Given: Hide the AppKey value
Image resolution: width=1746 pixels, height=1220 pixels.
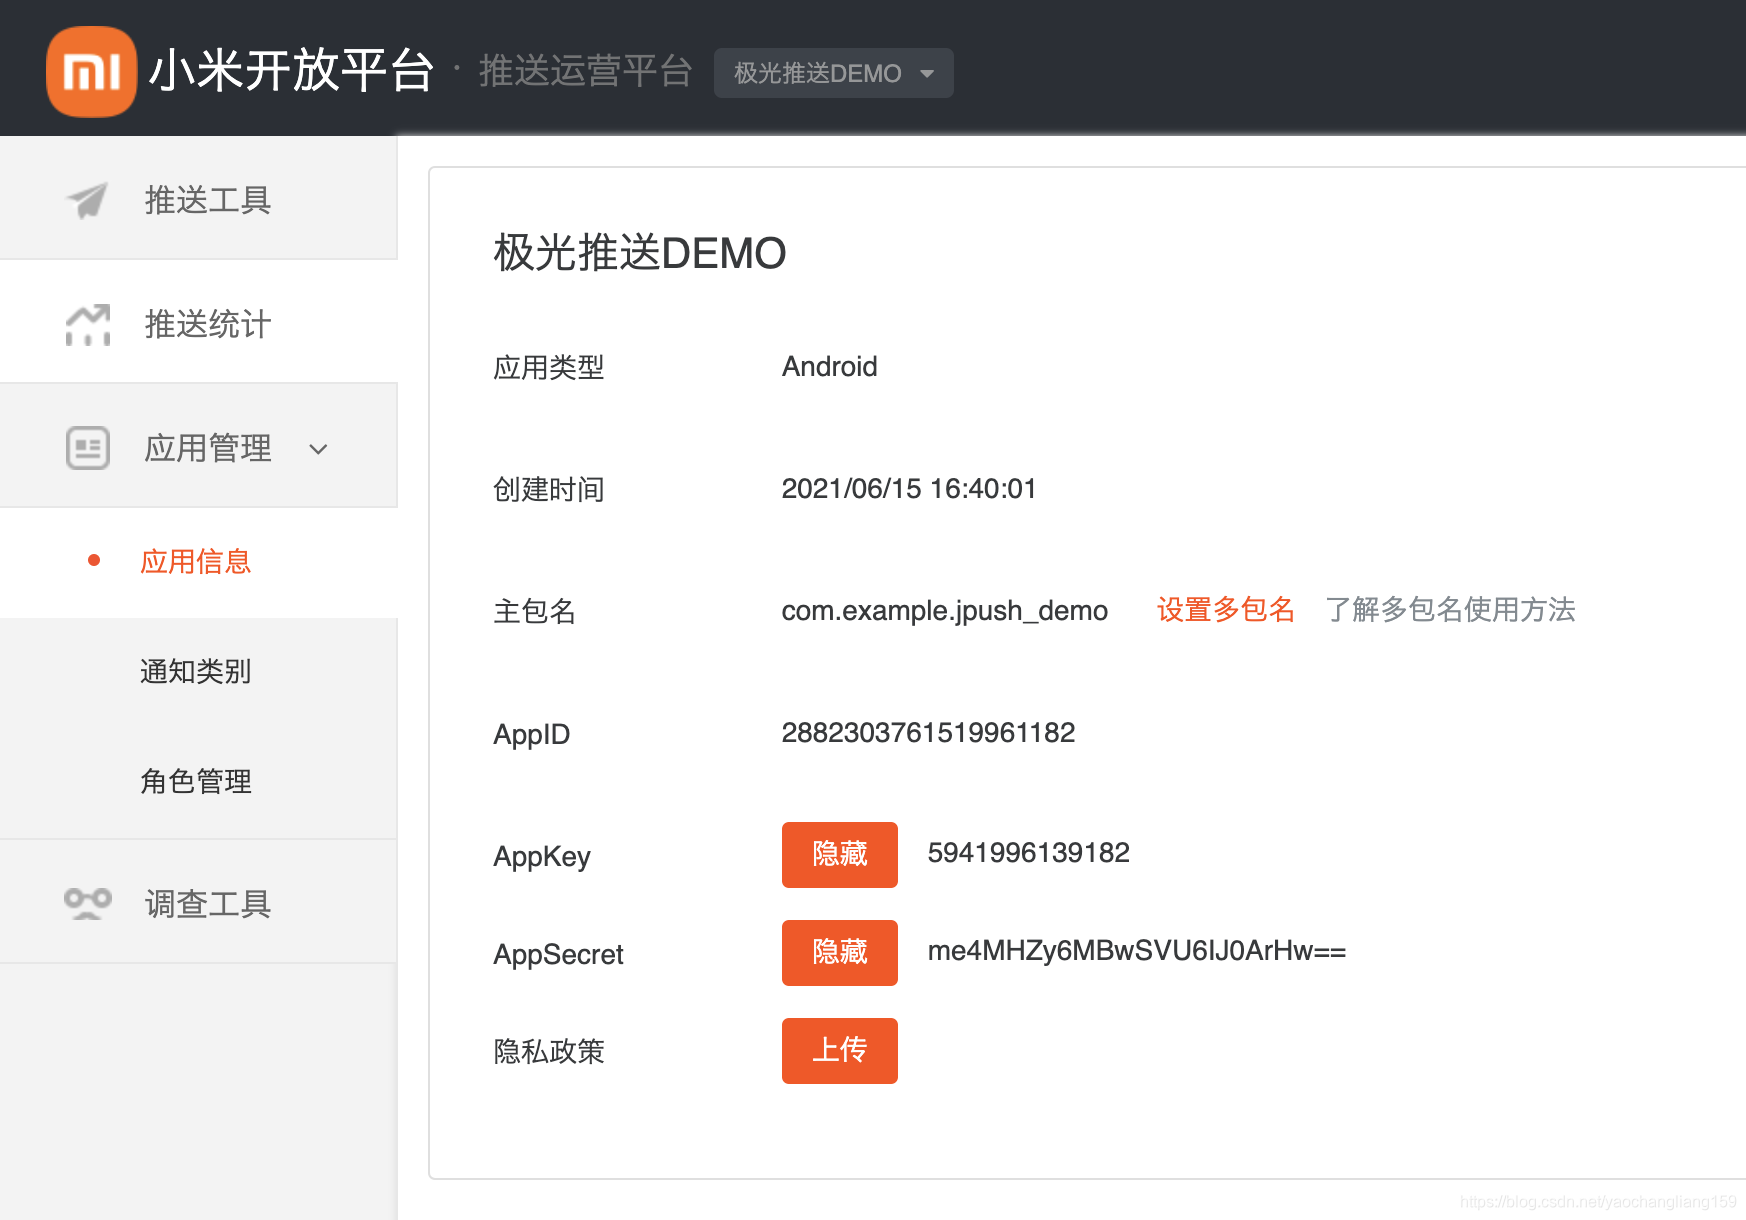Looking at the screenshot, I should tap(839, 855).
